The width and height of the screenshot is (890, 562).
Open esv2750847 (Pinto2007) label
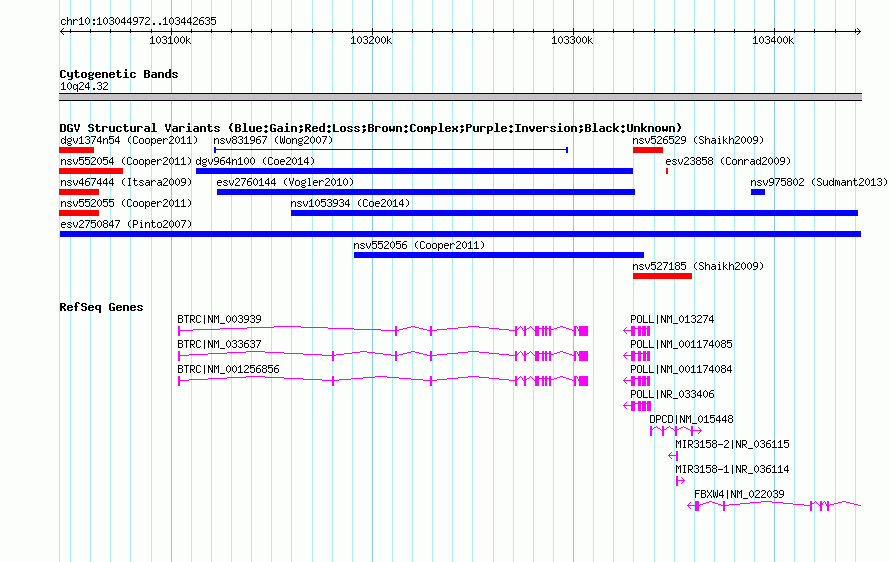[x=126, y=224]
